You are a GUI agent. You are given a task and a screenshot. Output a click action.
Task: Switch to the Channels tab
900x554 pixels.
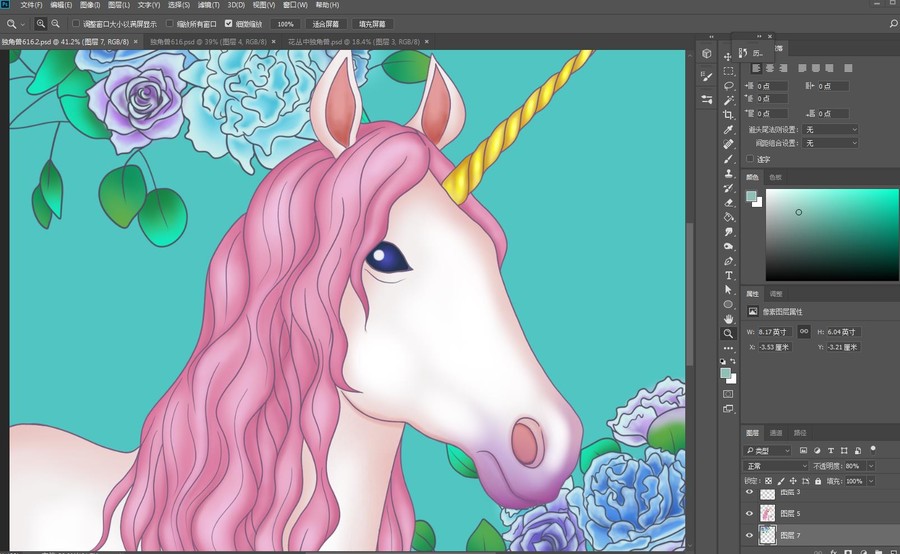pos(776,433)
